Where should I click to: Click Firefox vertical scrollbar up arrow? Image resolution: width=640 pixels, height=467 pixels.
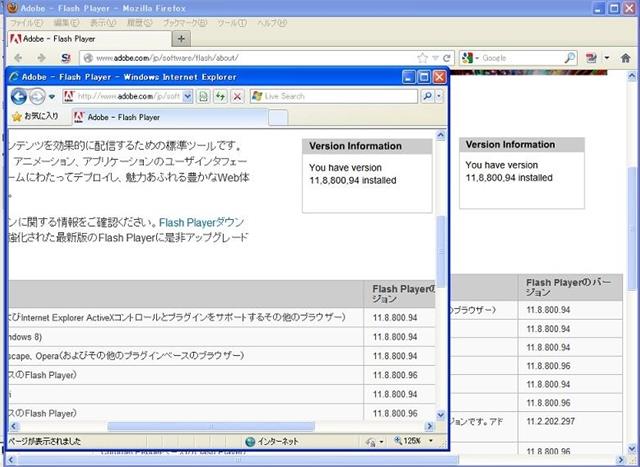[x=631, y=76]
